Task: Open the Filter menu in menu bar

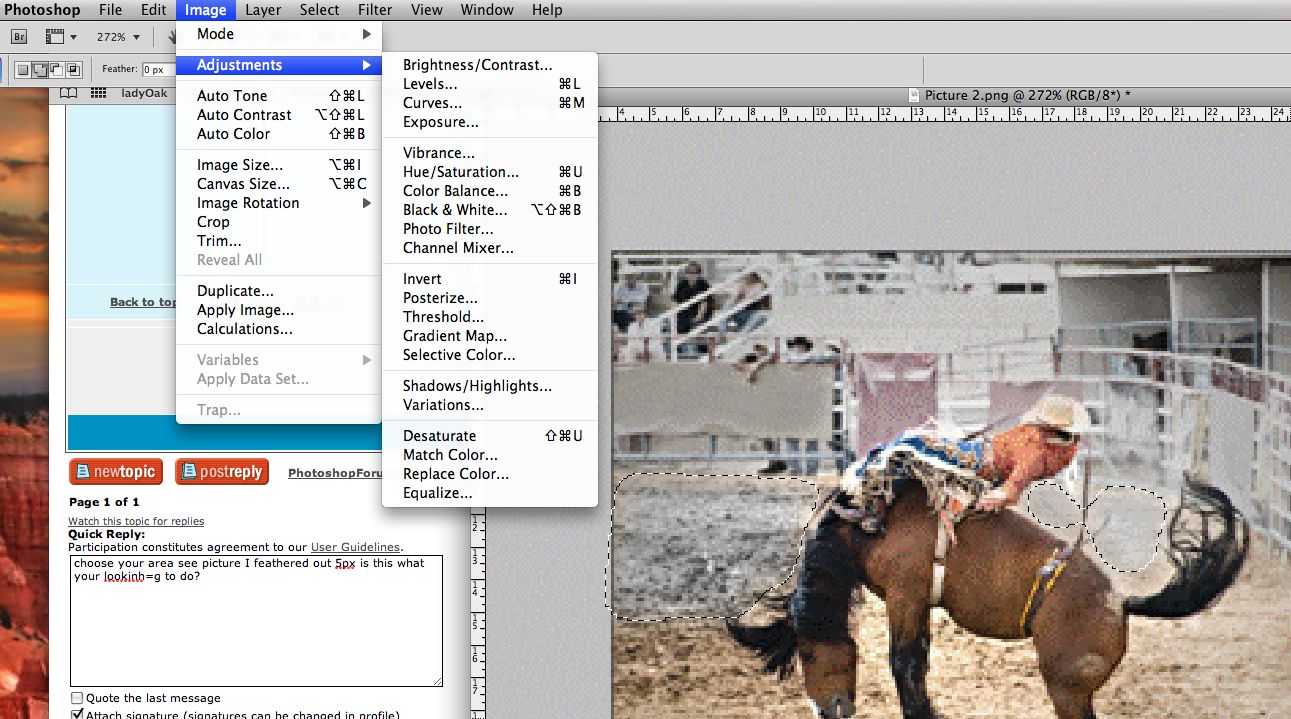Action: 375,10
